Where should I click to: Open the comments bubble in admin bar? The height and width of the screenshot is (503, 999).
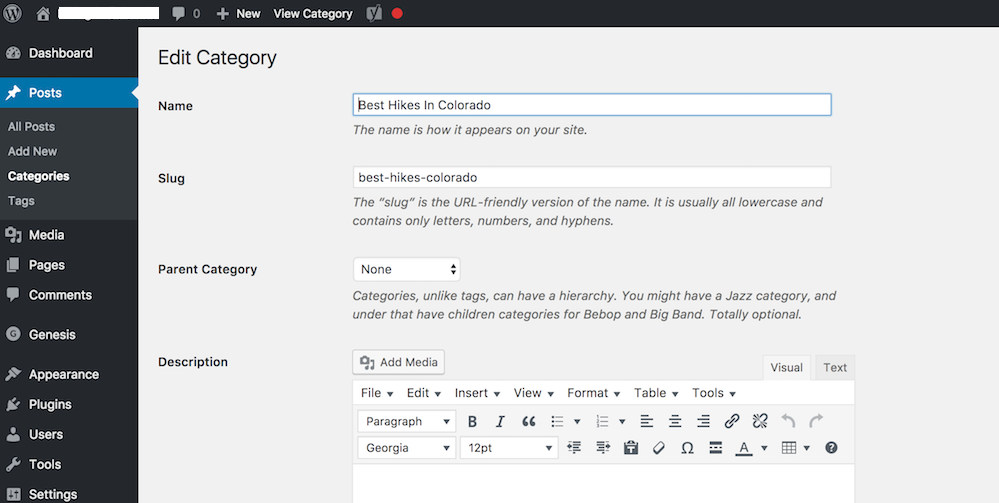pyautogui.click(x=178, y=13)
